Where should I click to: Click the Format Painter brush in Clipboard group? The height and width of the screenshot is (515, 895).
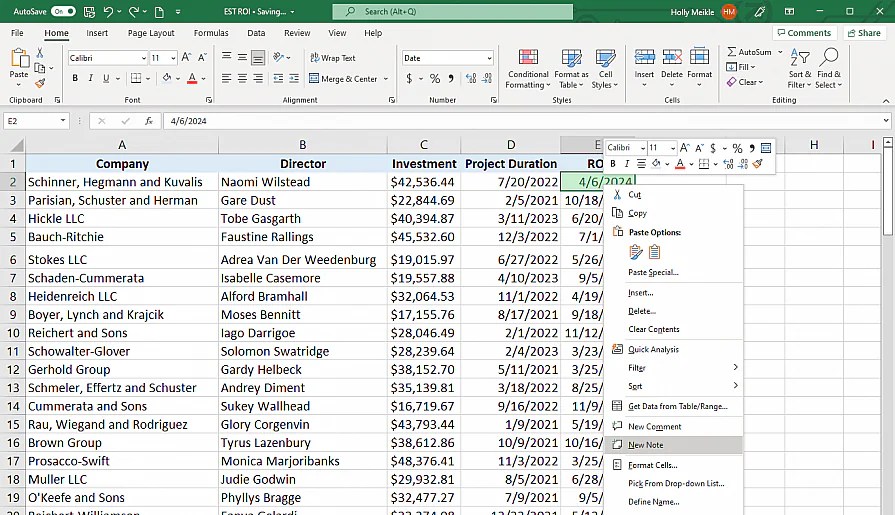pos(39,83)
